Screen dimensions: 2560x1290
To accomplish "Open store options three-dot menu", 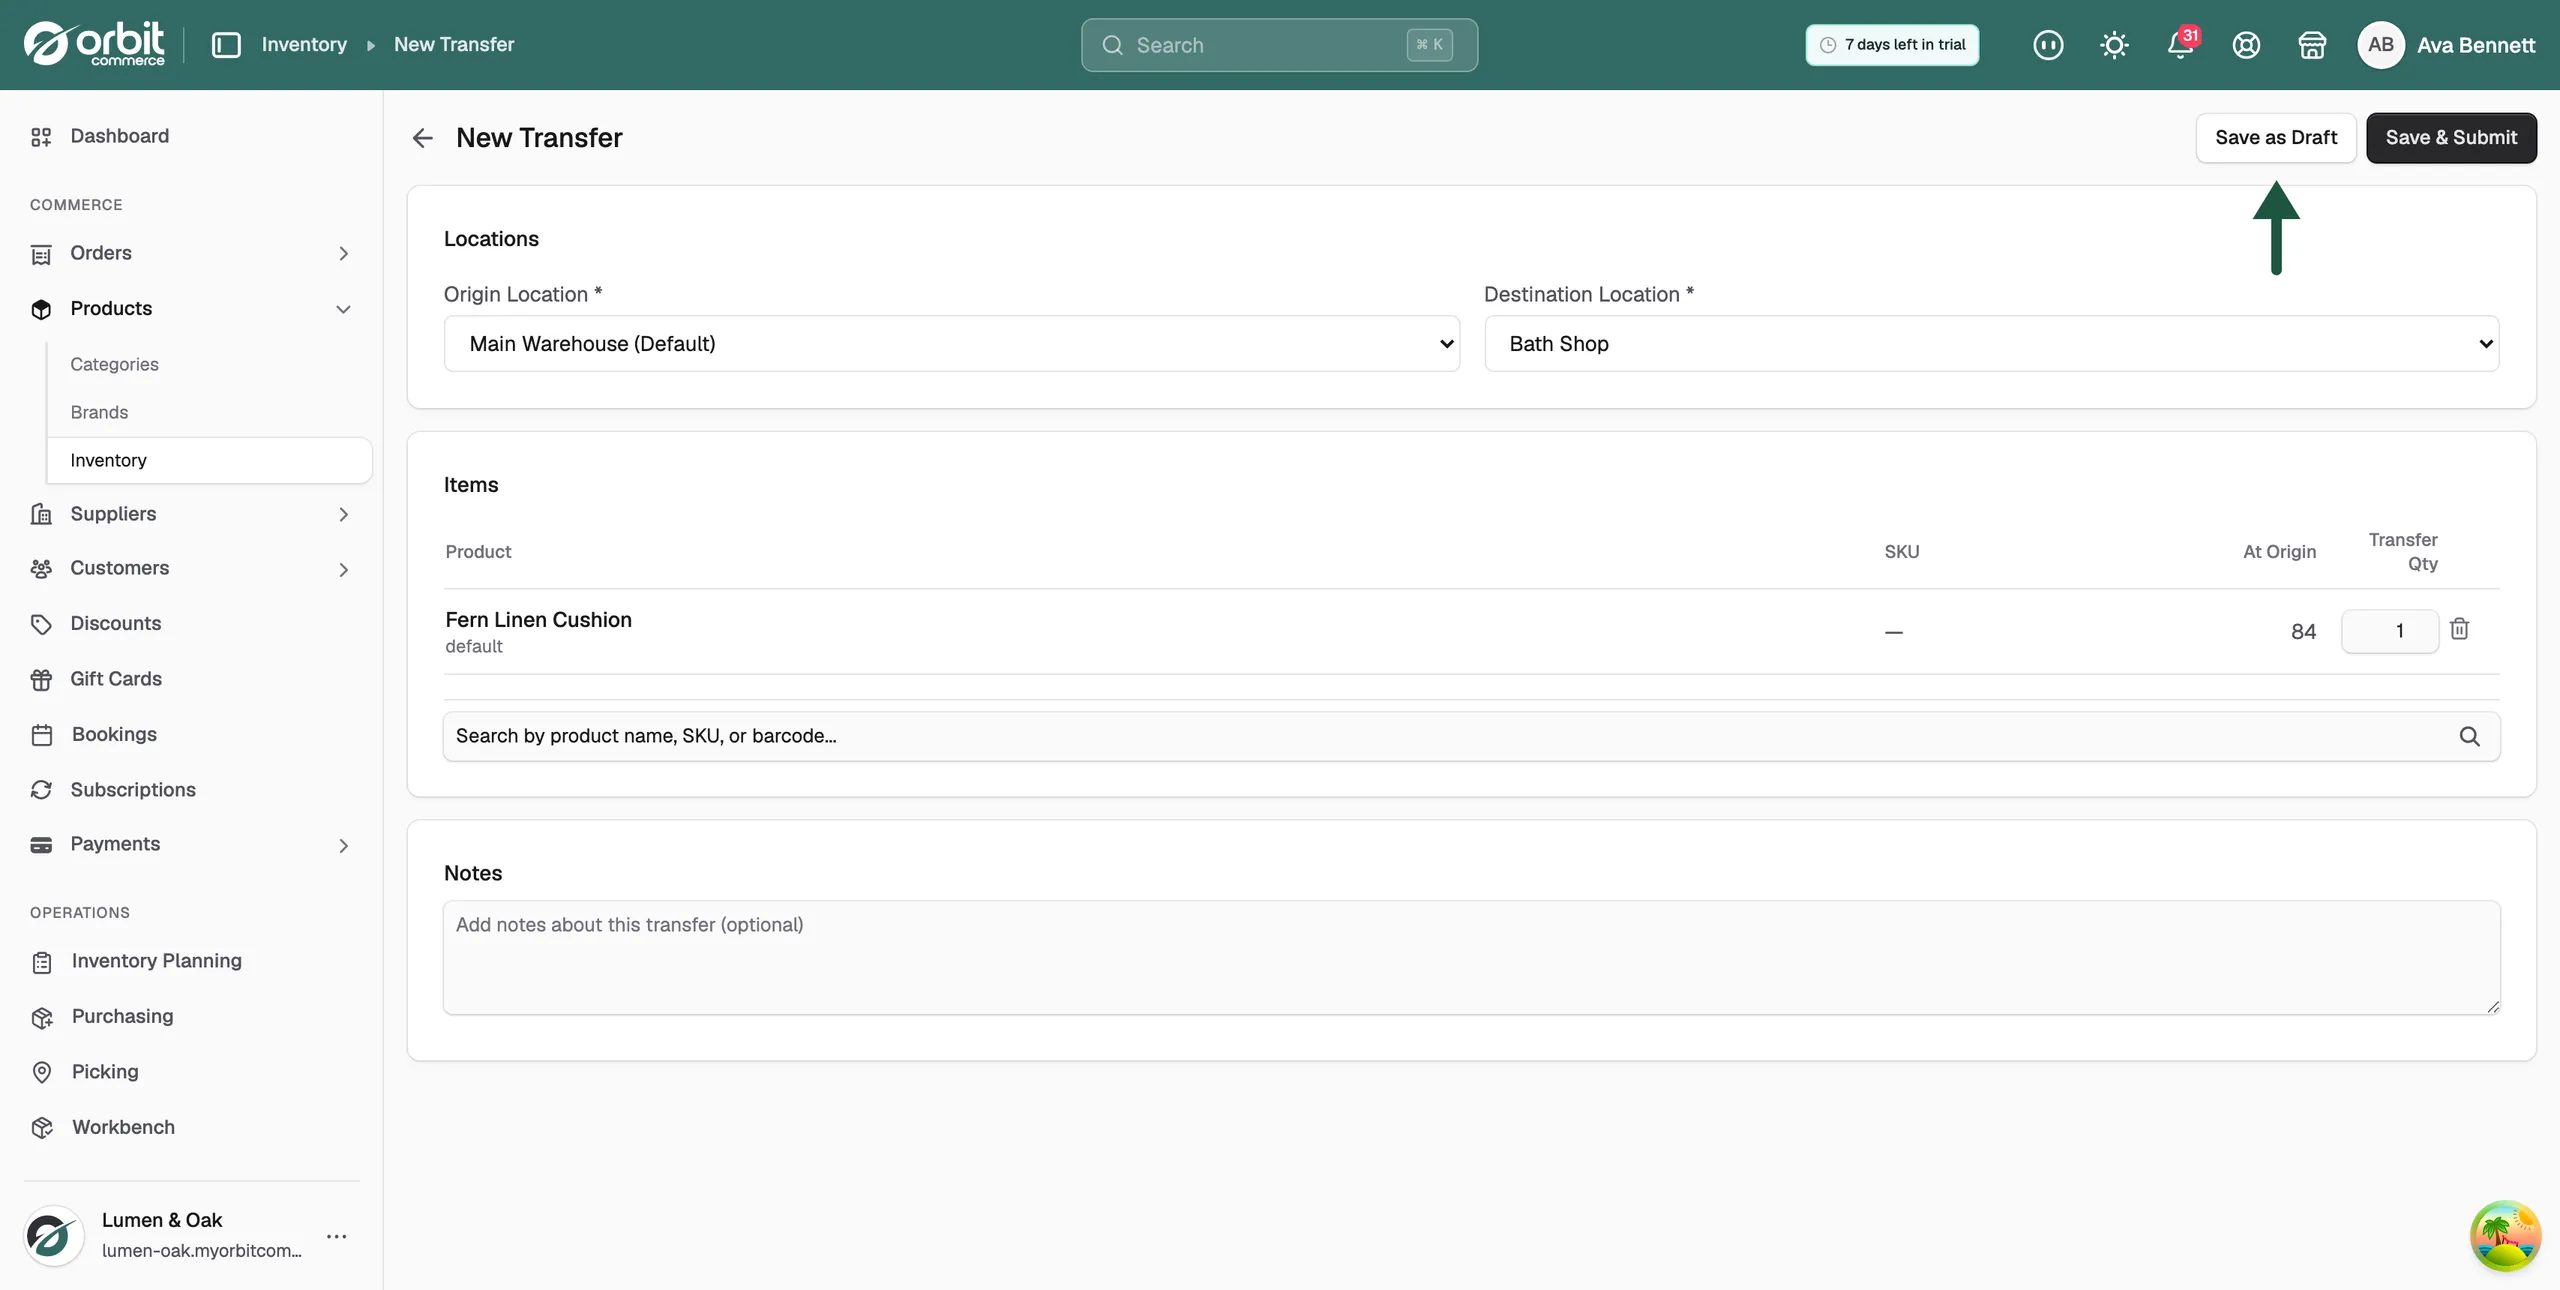I will (337, 1236).
